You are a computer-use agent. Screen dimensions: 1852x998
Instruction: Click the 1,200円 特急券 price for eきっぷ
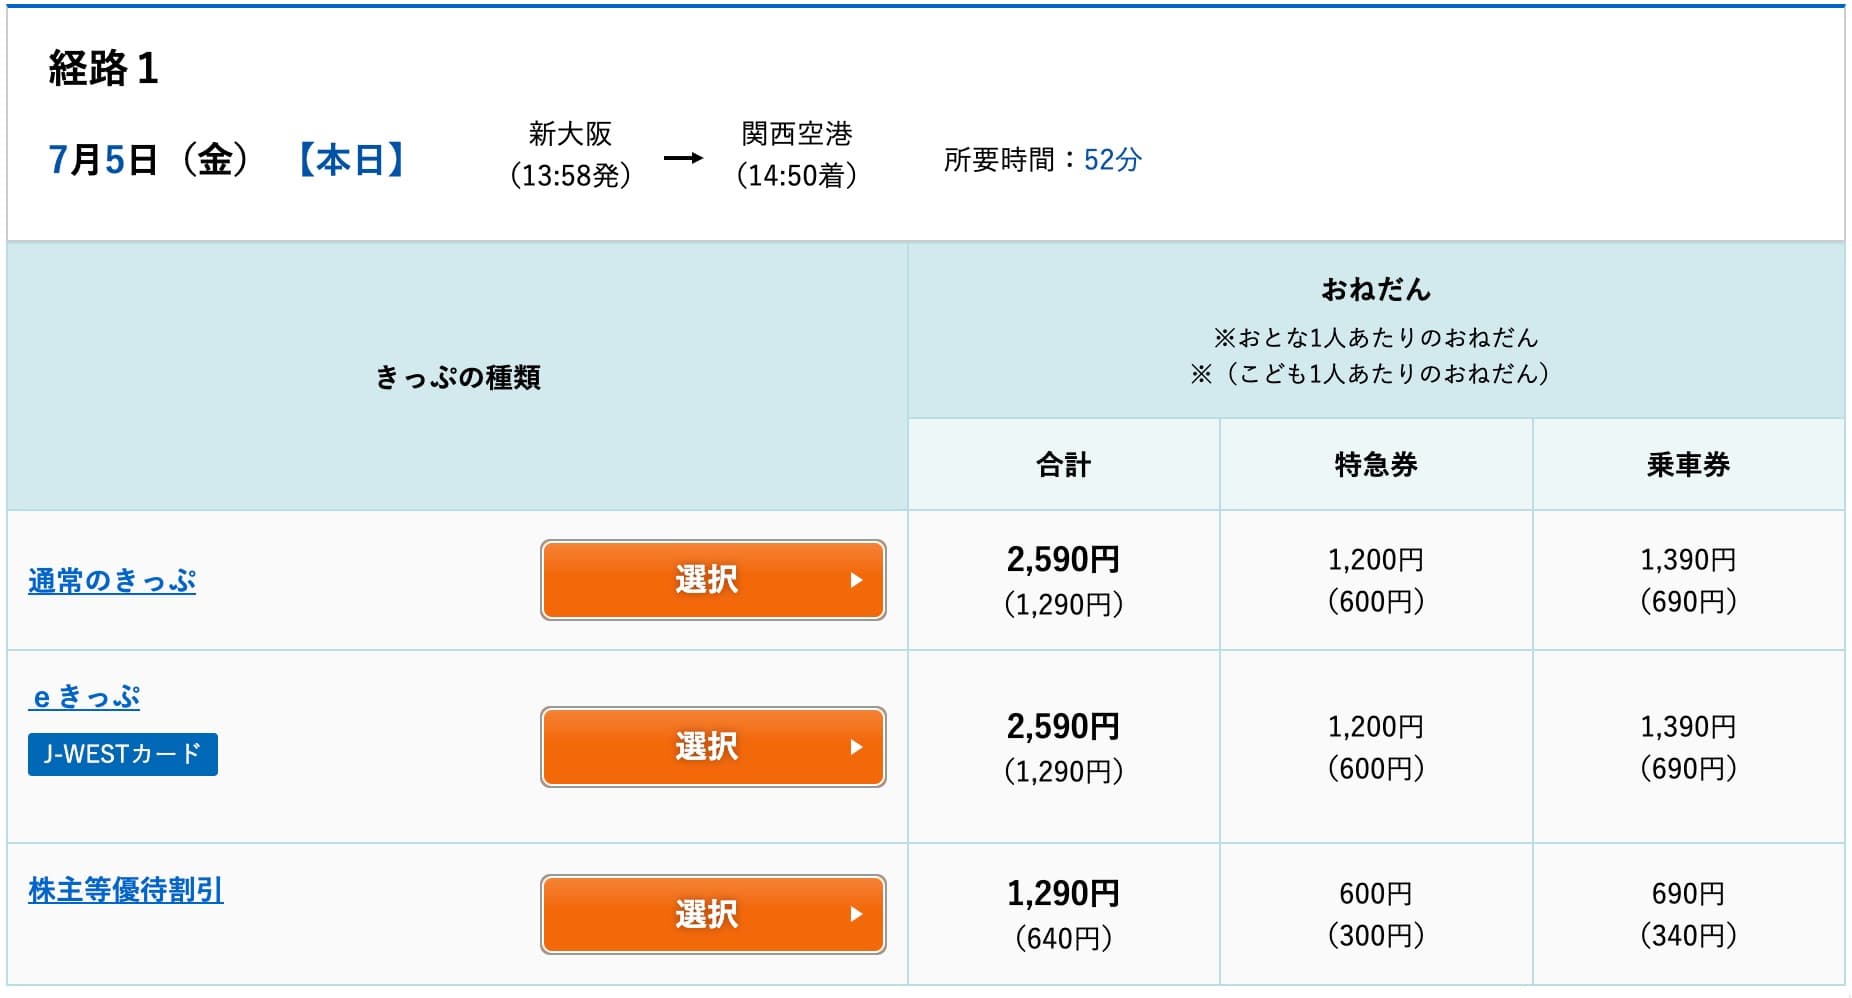(1376, 727)
